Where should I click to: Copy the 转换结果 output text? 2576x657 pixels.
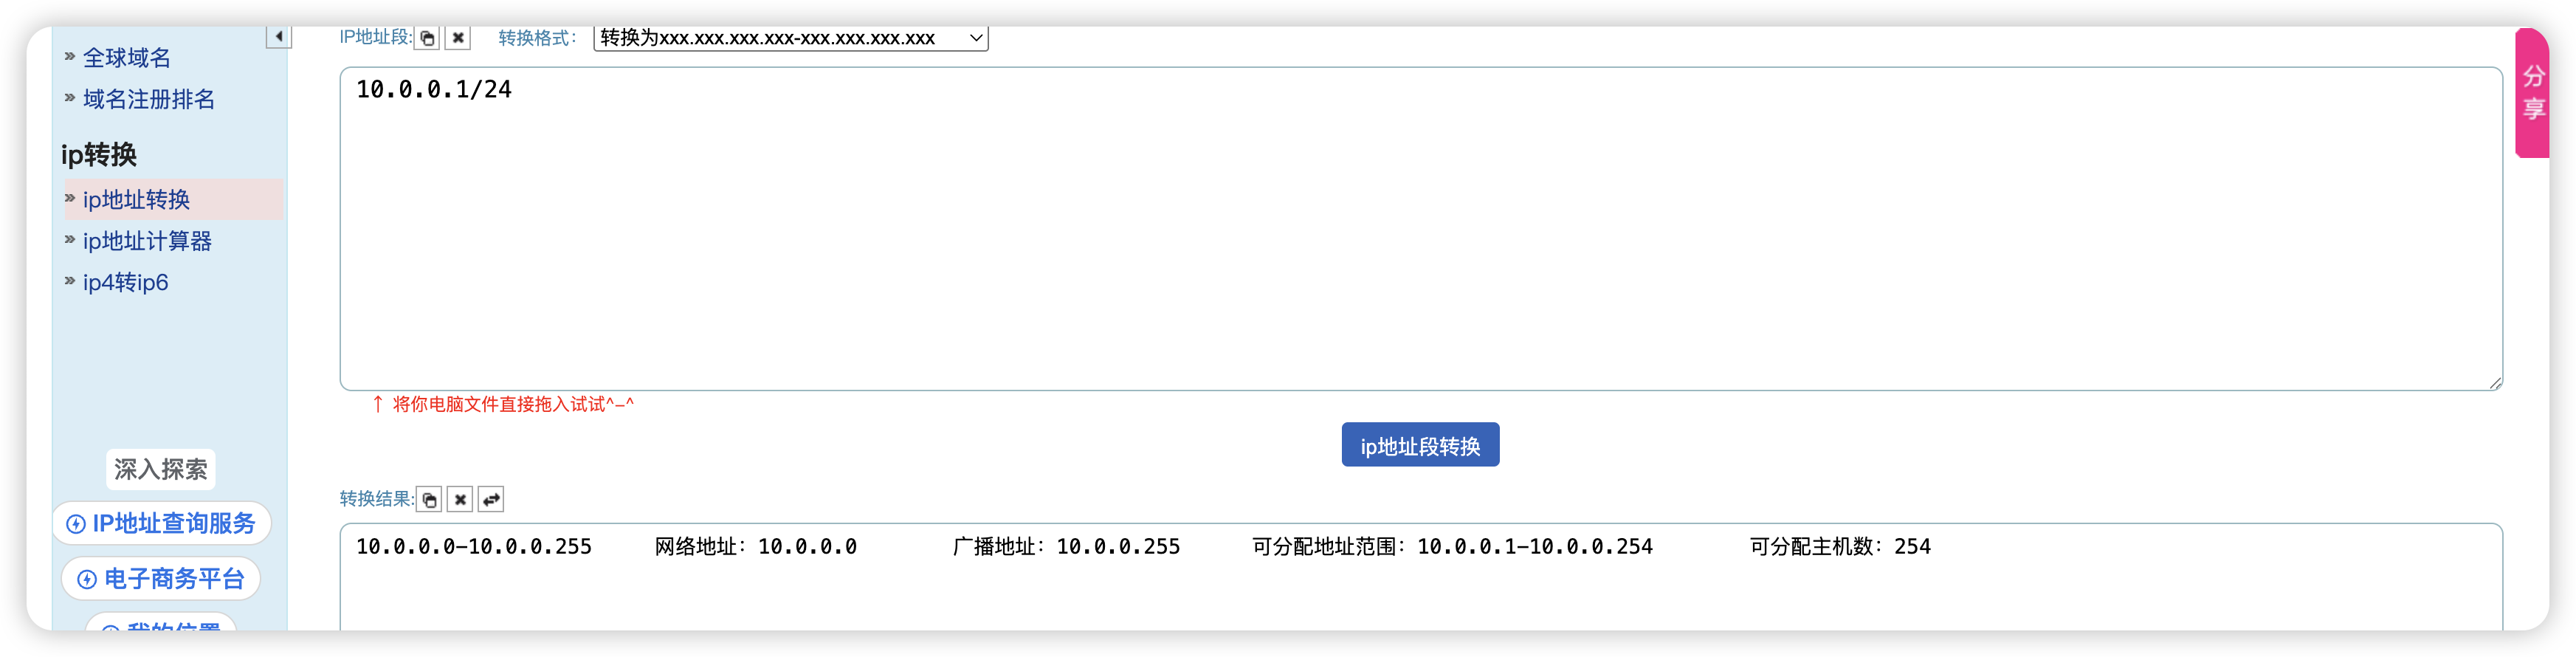click(x=429, y=499)
